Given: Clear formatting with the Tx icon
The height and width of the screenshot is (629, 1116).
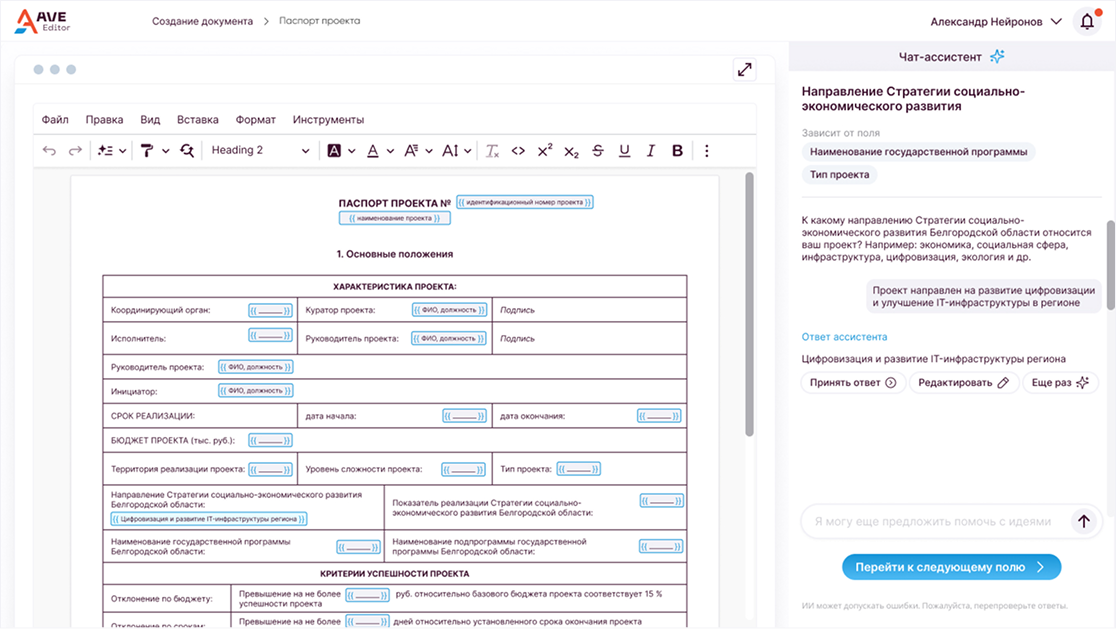Looking at the screenshot, I should pos(492,151).
